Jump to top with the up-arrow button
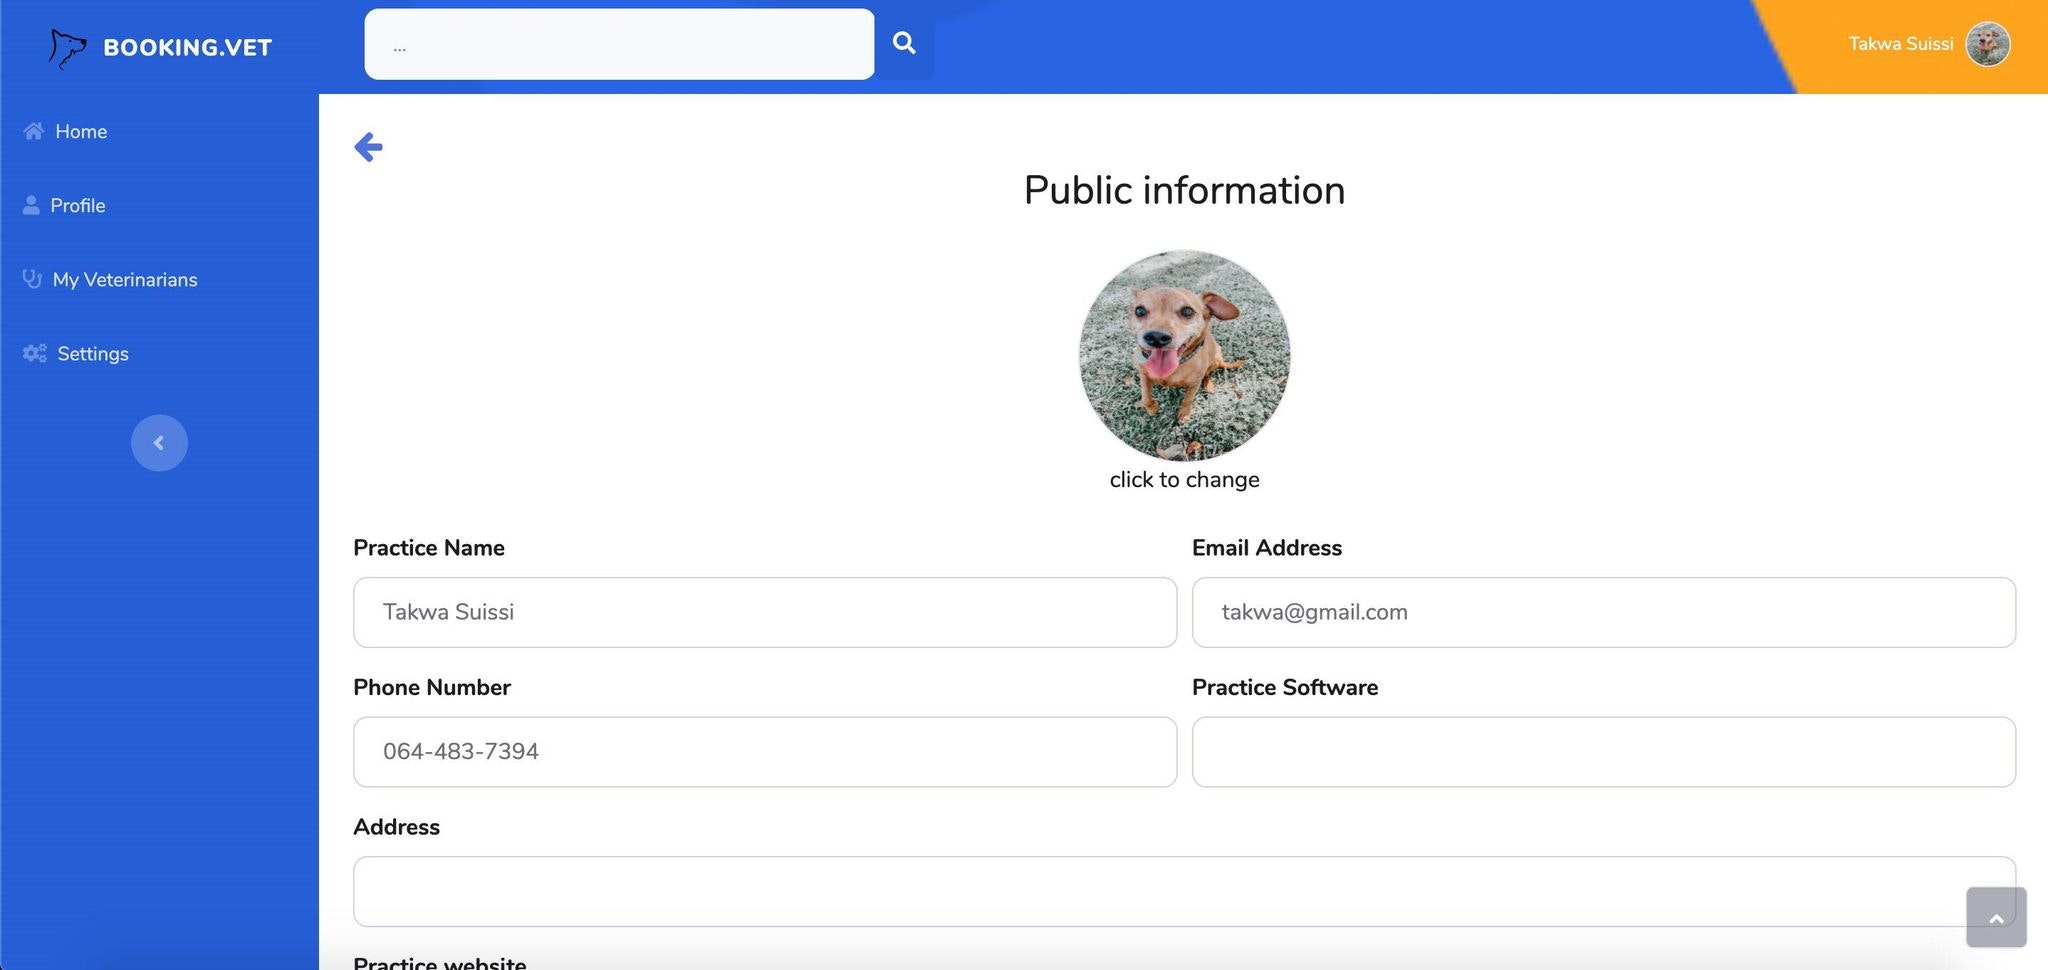This screenshot has height=970, width=2048. pyautogui.click(x=1996, y=917)
